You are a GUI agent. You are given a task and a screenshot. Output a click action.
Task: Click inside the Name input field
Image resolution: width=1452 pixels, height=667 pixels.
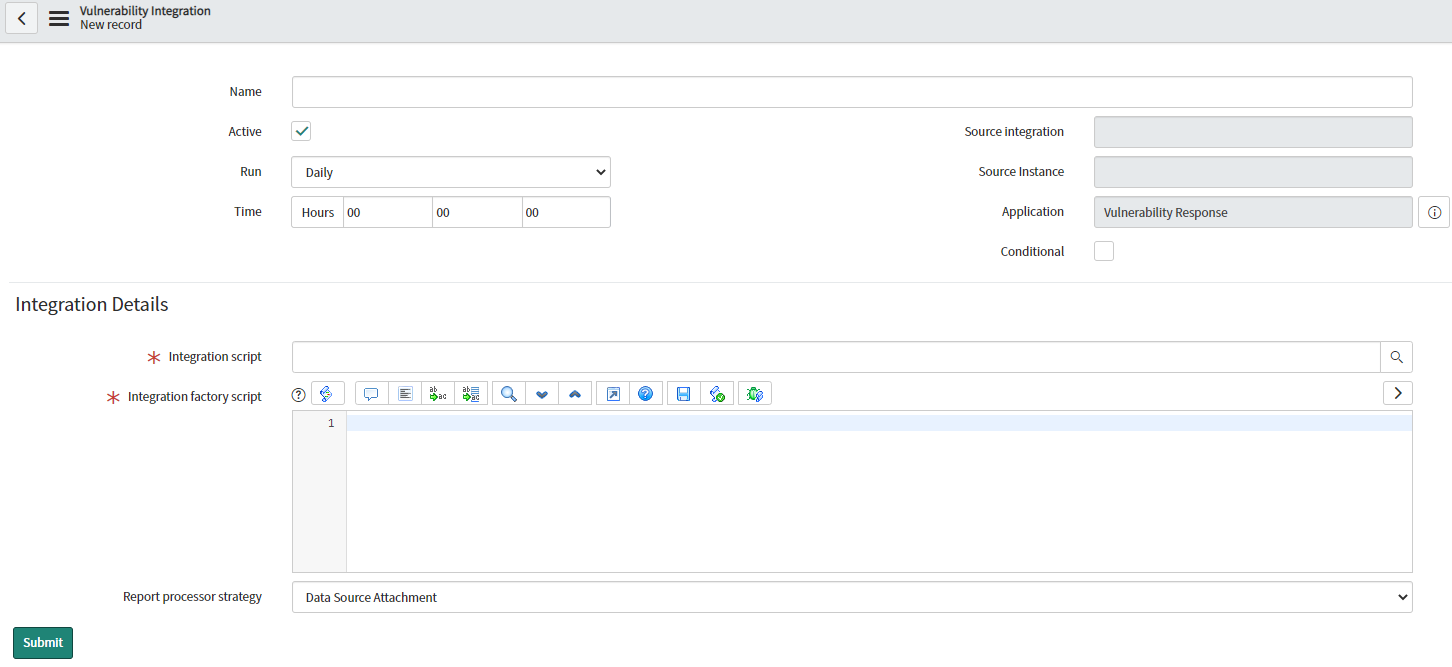coord(851,91)
